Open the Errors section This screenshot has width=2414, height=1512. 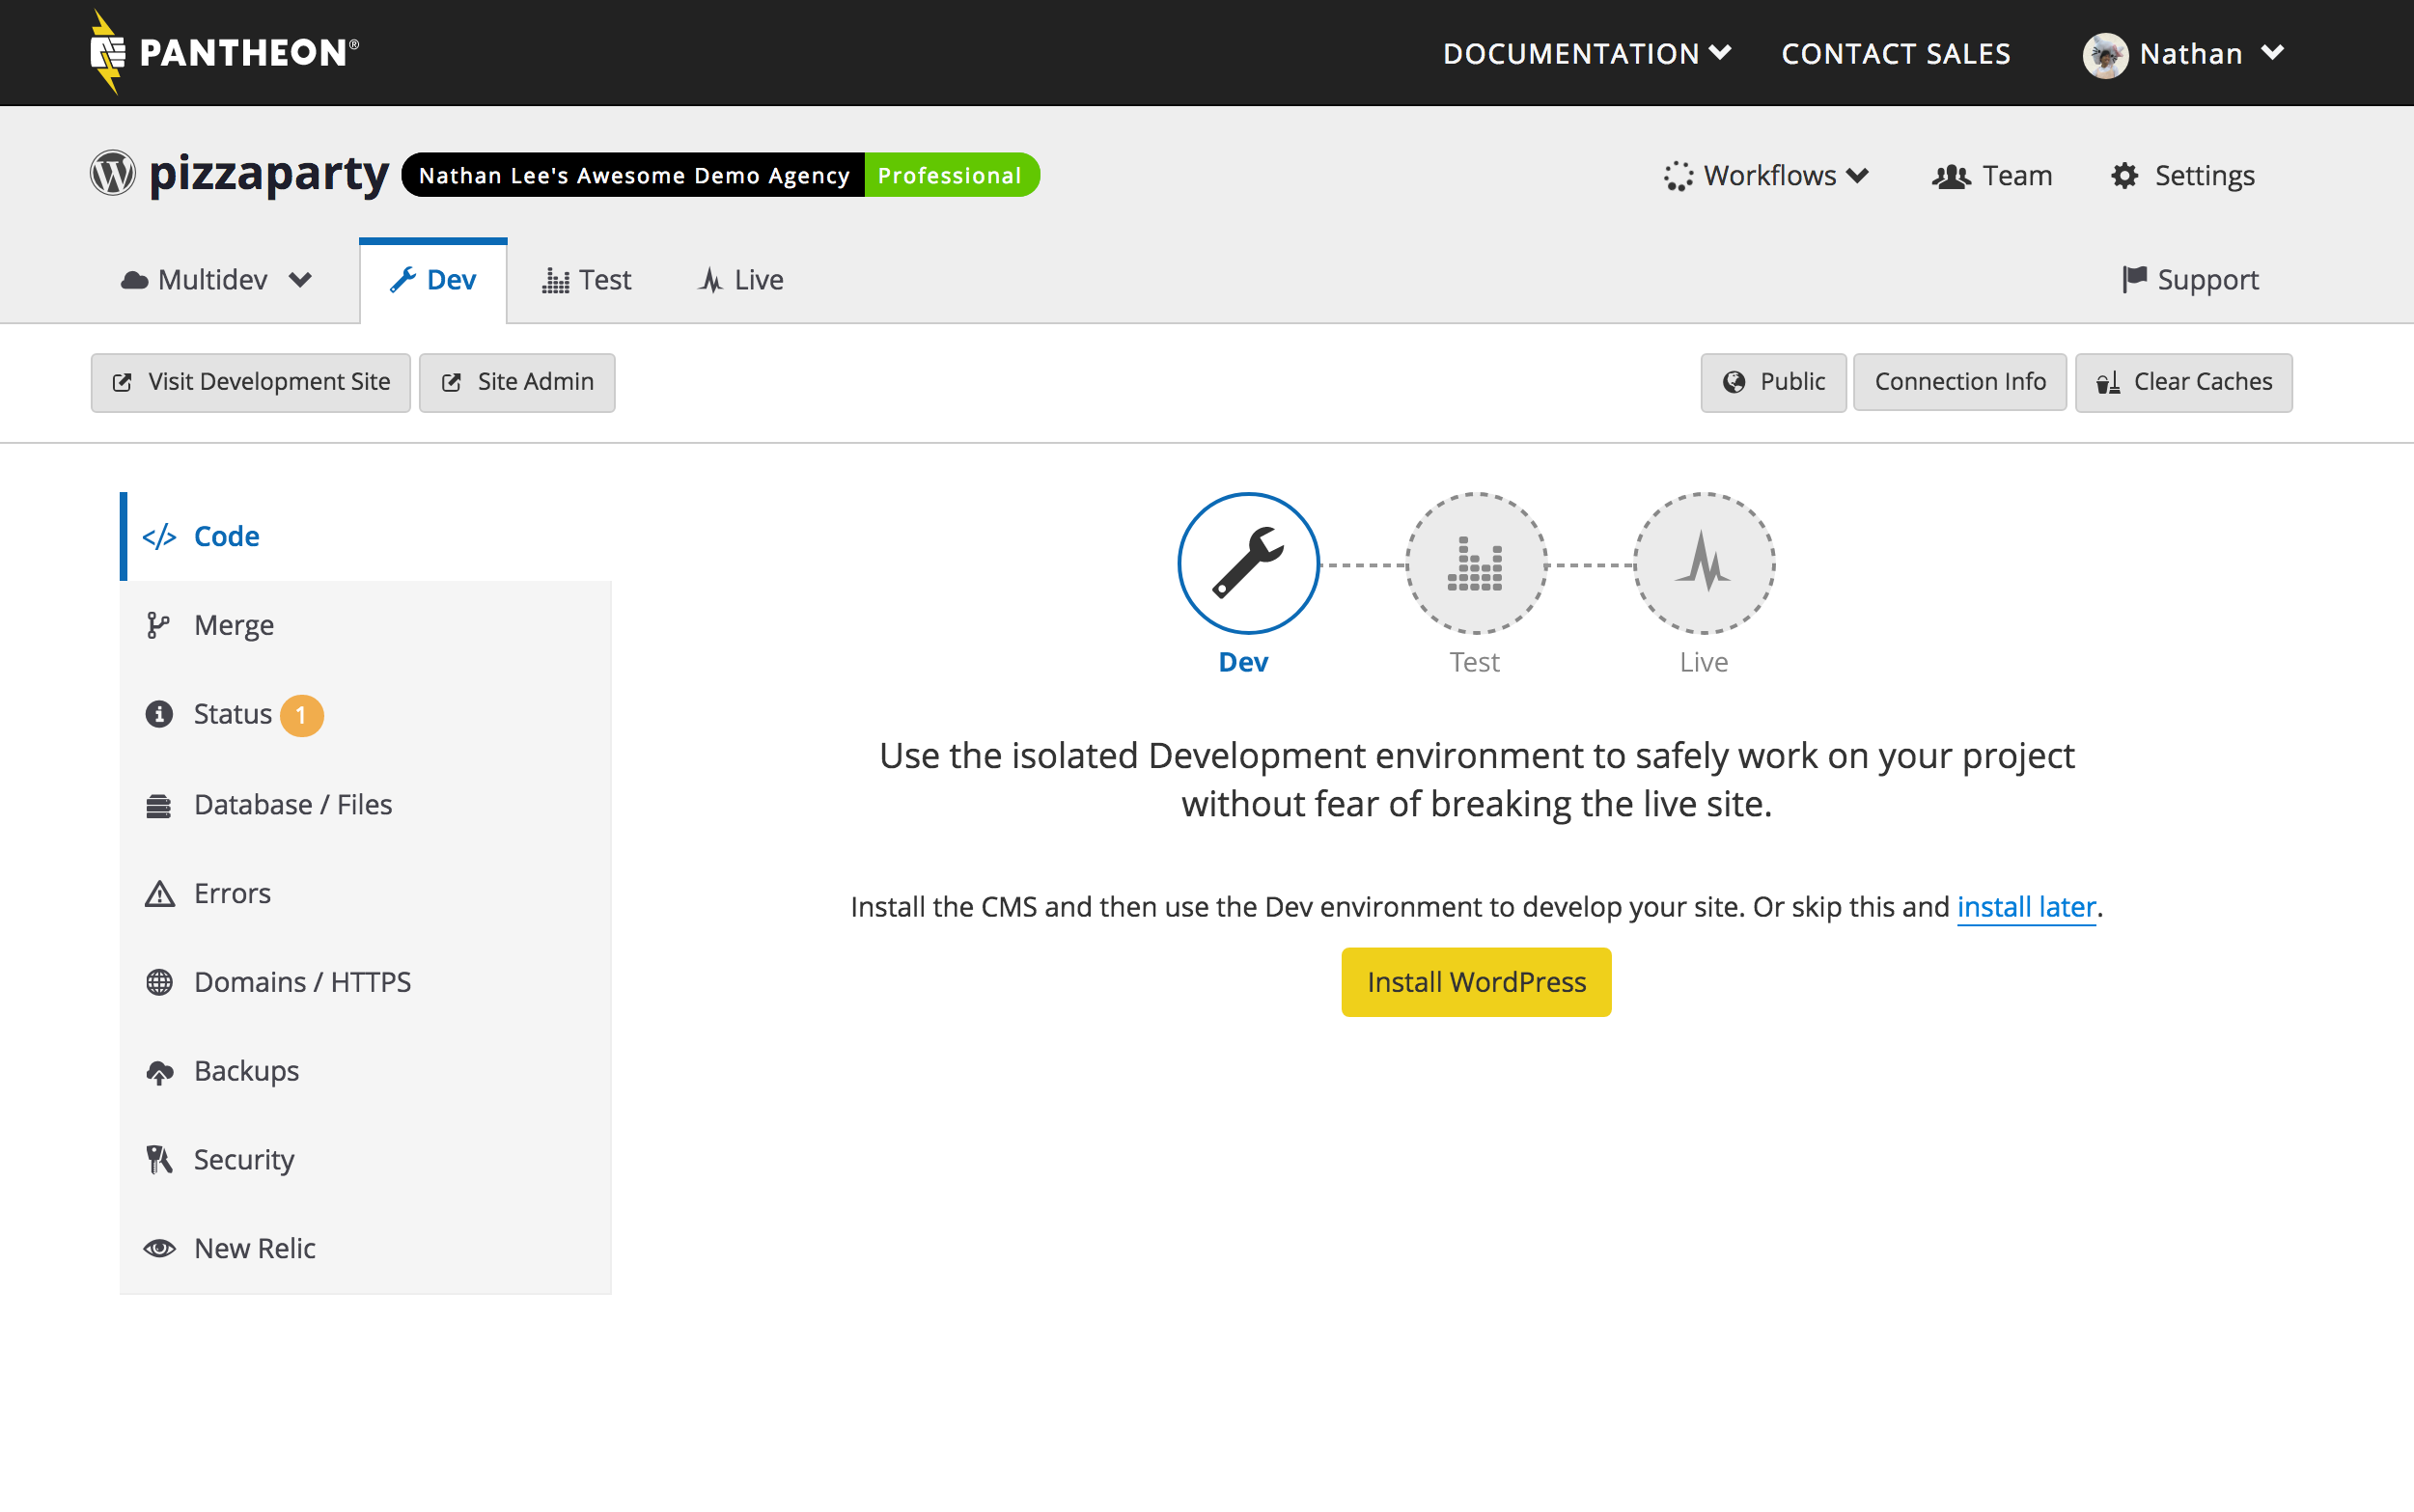tap(366, 893)
